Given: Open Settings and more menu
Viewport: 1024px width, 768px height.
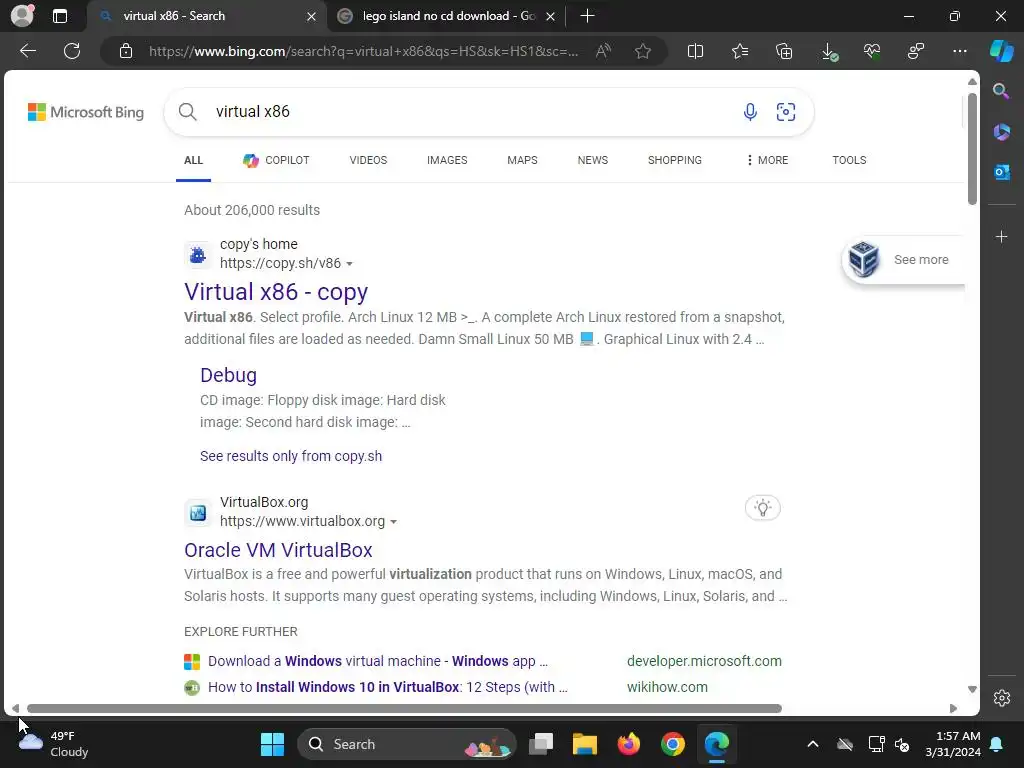Looking at the screenshot, I should tap(960, 51).
